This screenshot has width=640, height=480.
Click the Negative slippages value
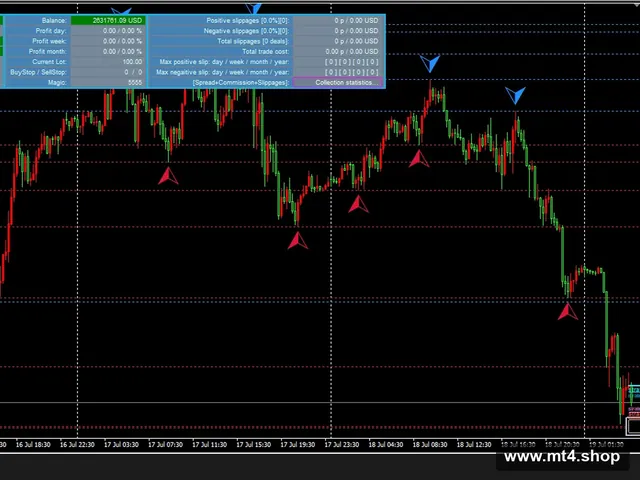coord(356,31)
